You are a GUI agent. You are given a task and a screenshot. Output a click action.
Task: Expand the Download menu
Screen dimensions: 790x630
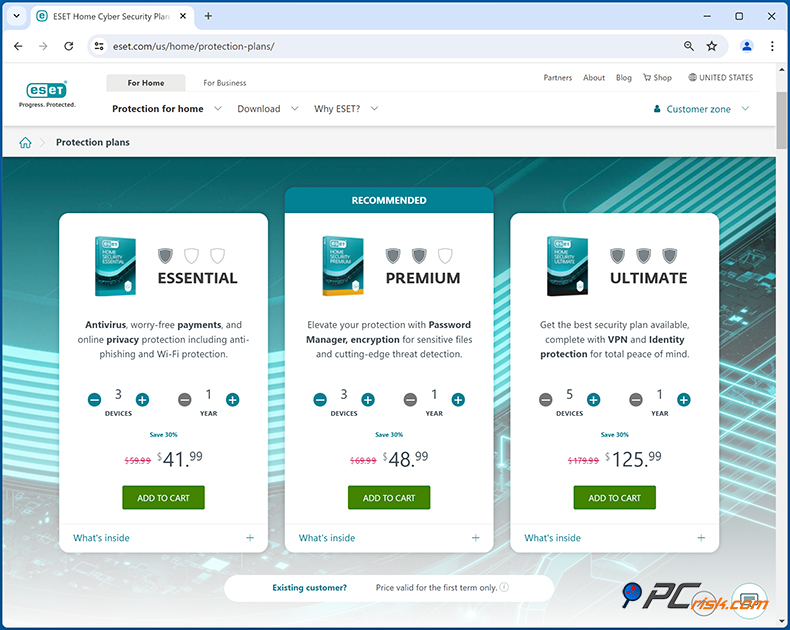268,109
